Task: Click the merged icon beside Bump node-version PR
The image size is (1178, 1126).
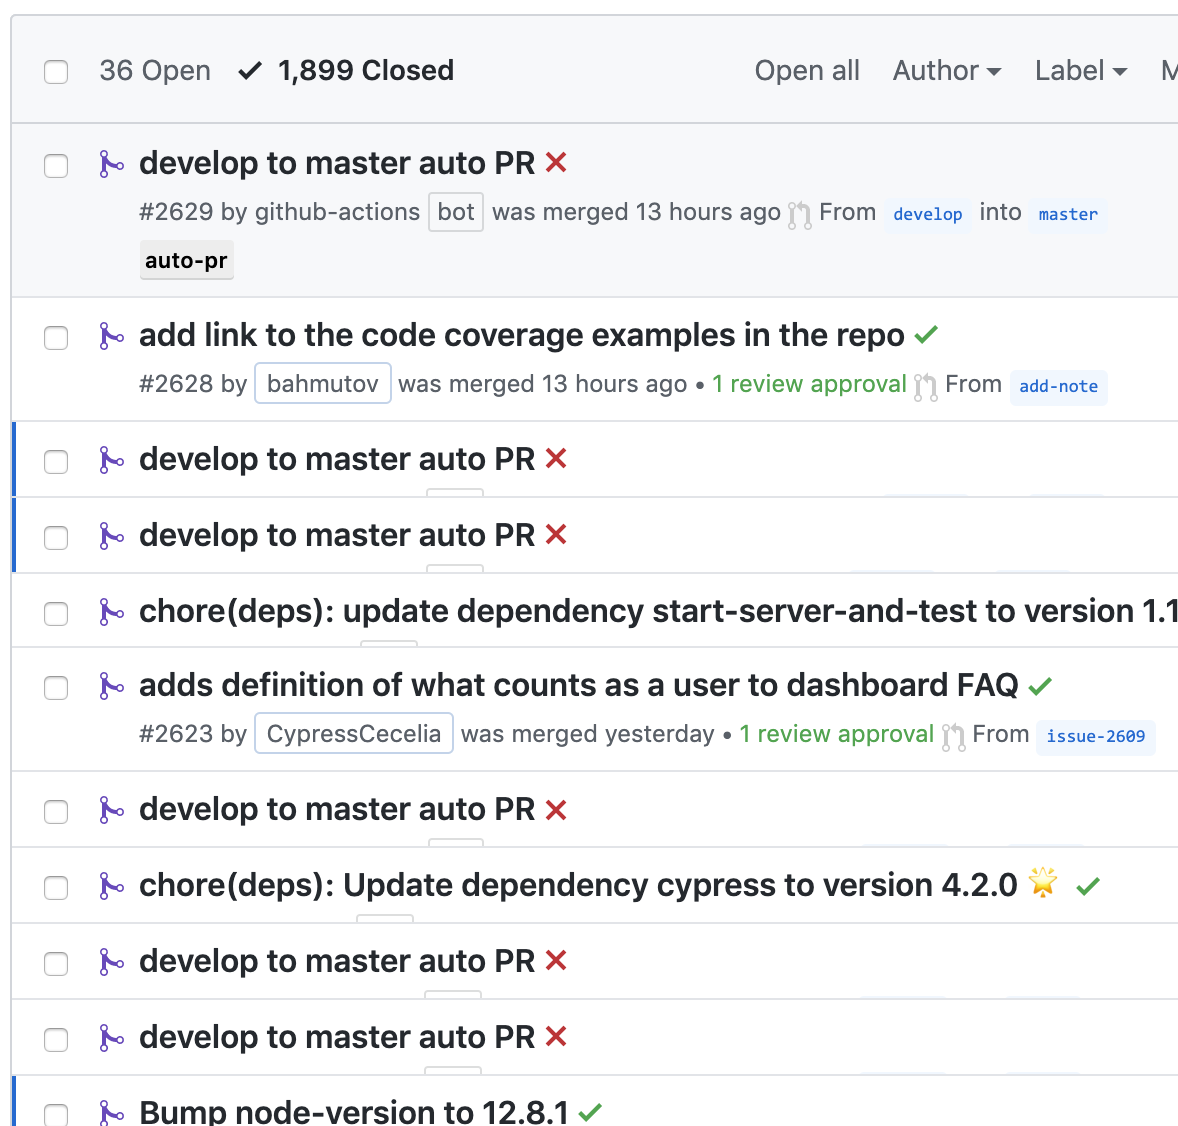Action: [112, 1112]
